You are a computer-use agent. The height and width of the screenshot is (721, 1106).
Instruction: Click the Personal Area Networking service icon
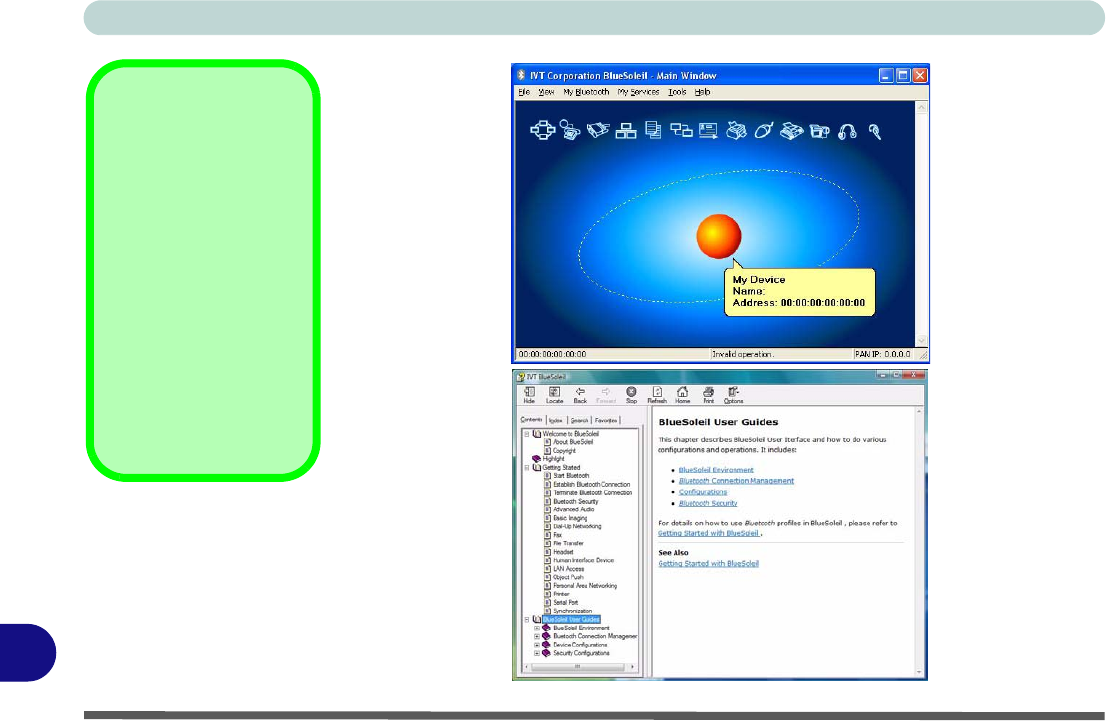(x=542, y=131)
